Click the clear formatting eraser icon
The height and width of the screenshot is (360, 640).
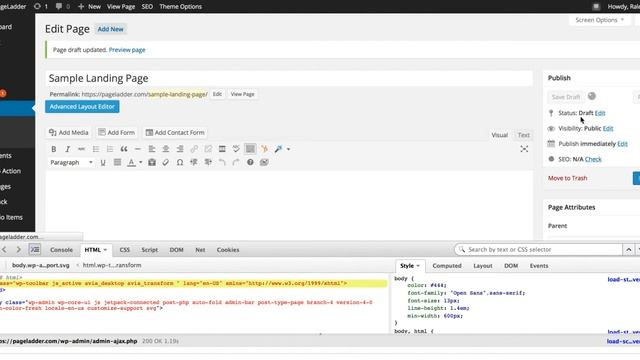pos(166,162)
